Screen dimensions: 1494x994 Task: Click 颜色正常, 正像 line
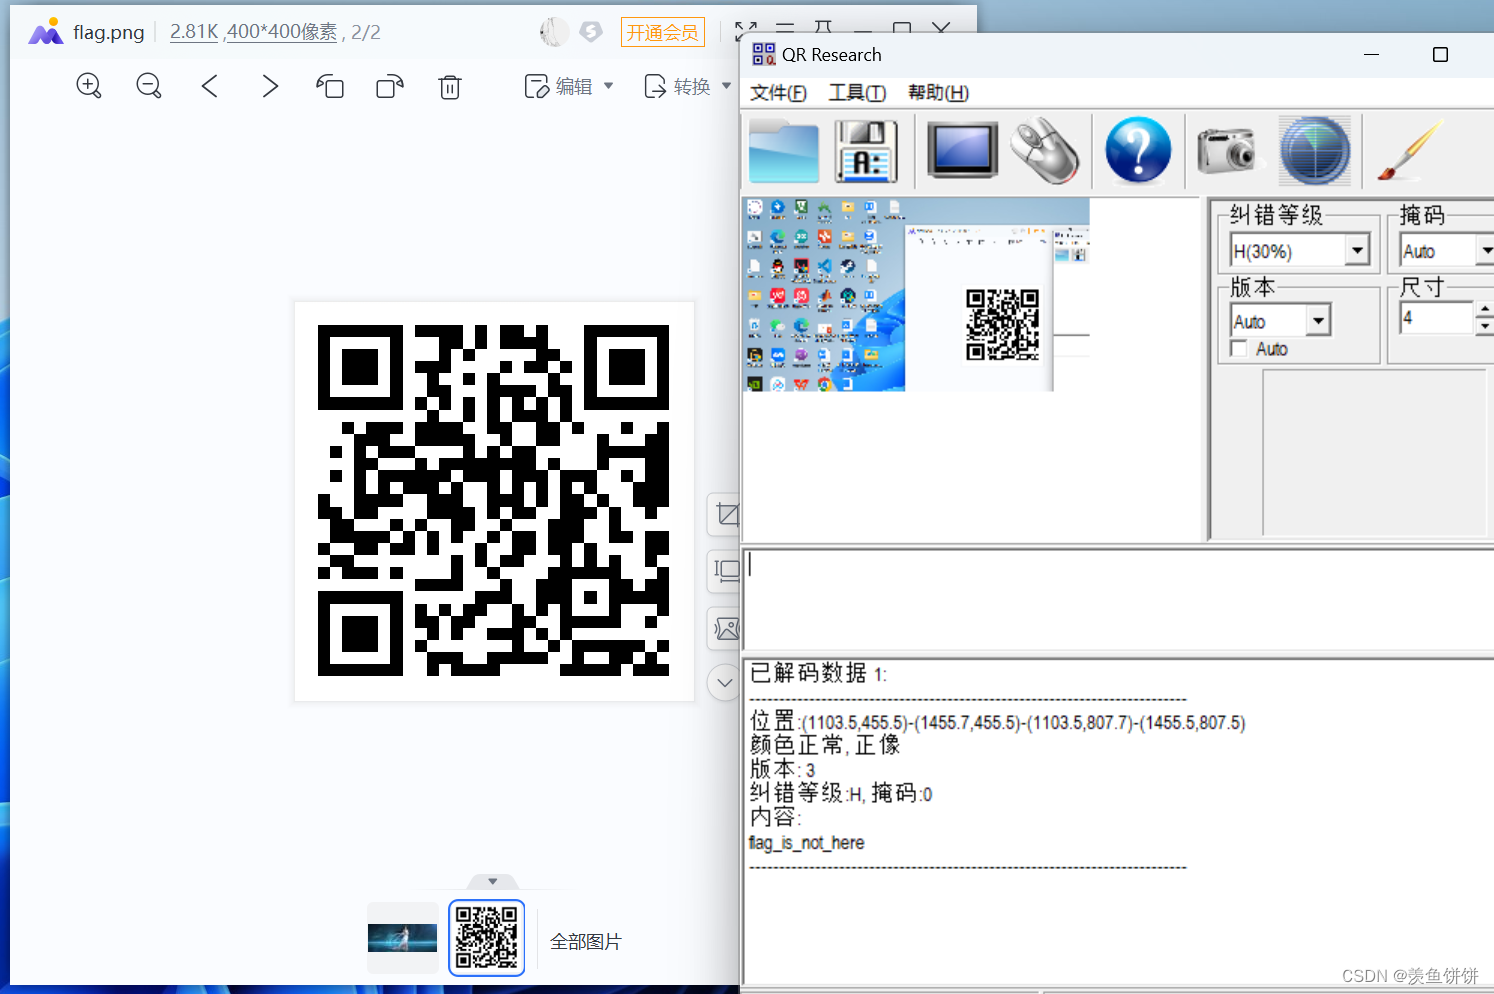[x=825, y=745]
